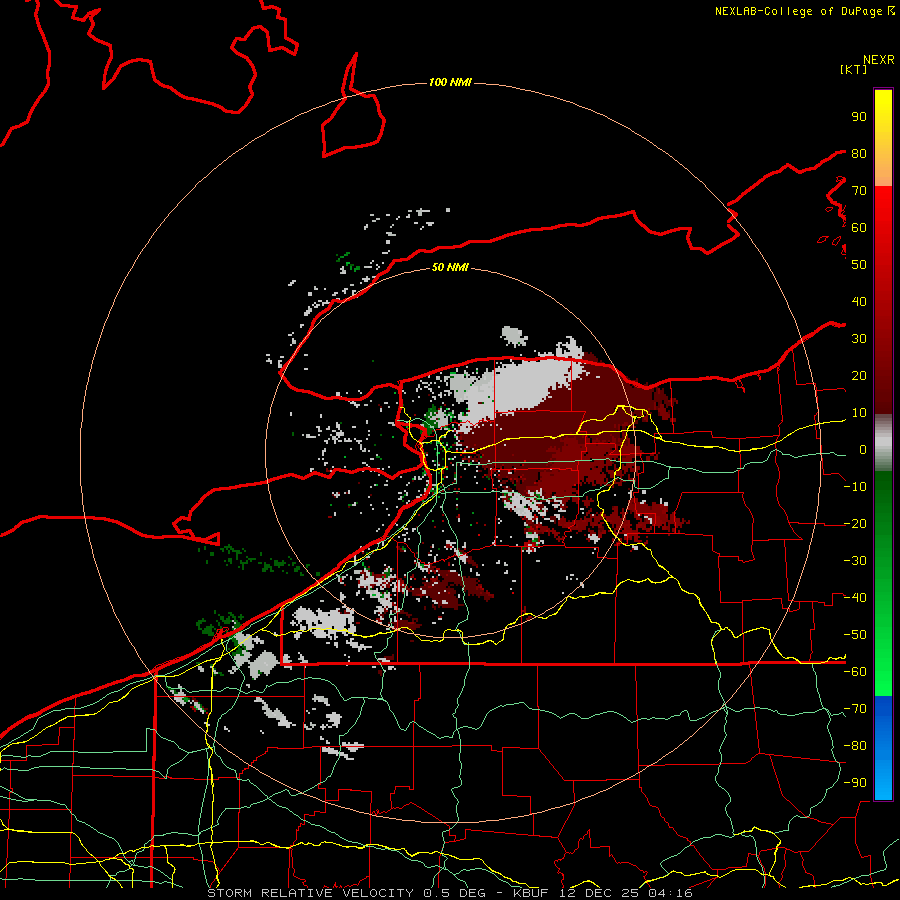Screen dimensions: 900x900
Task: Click the NEXR label above color scale
Action: pyautogui.click(x=878, y=60)
